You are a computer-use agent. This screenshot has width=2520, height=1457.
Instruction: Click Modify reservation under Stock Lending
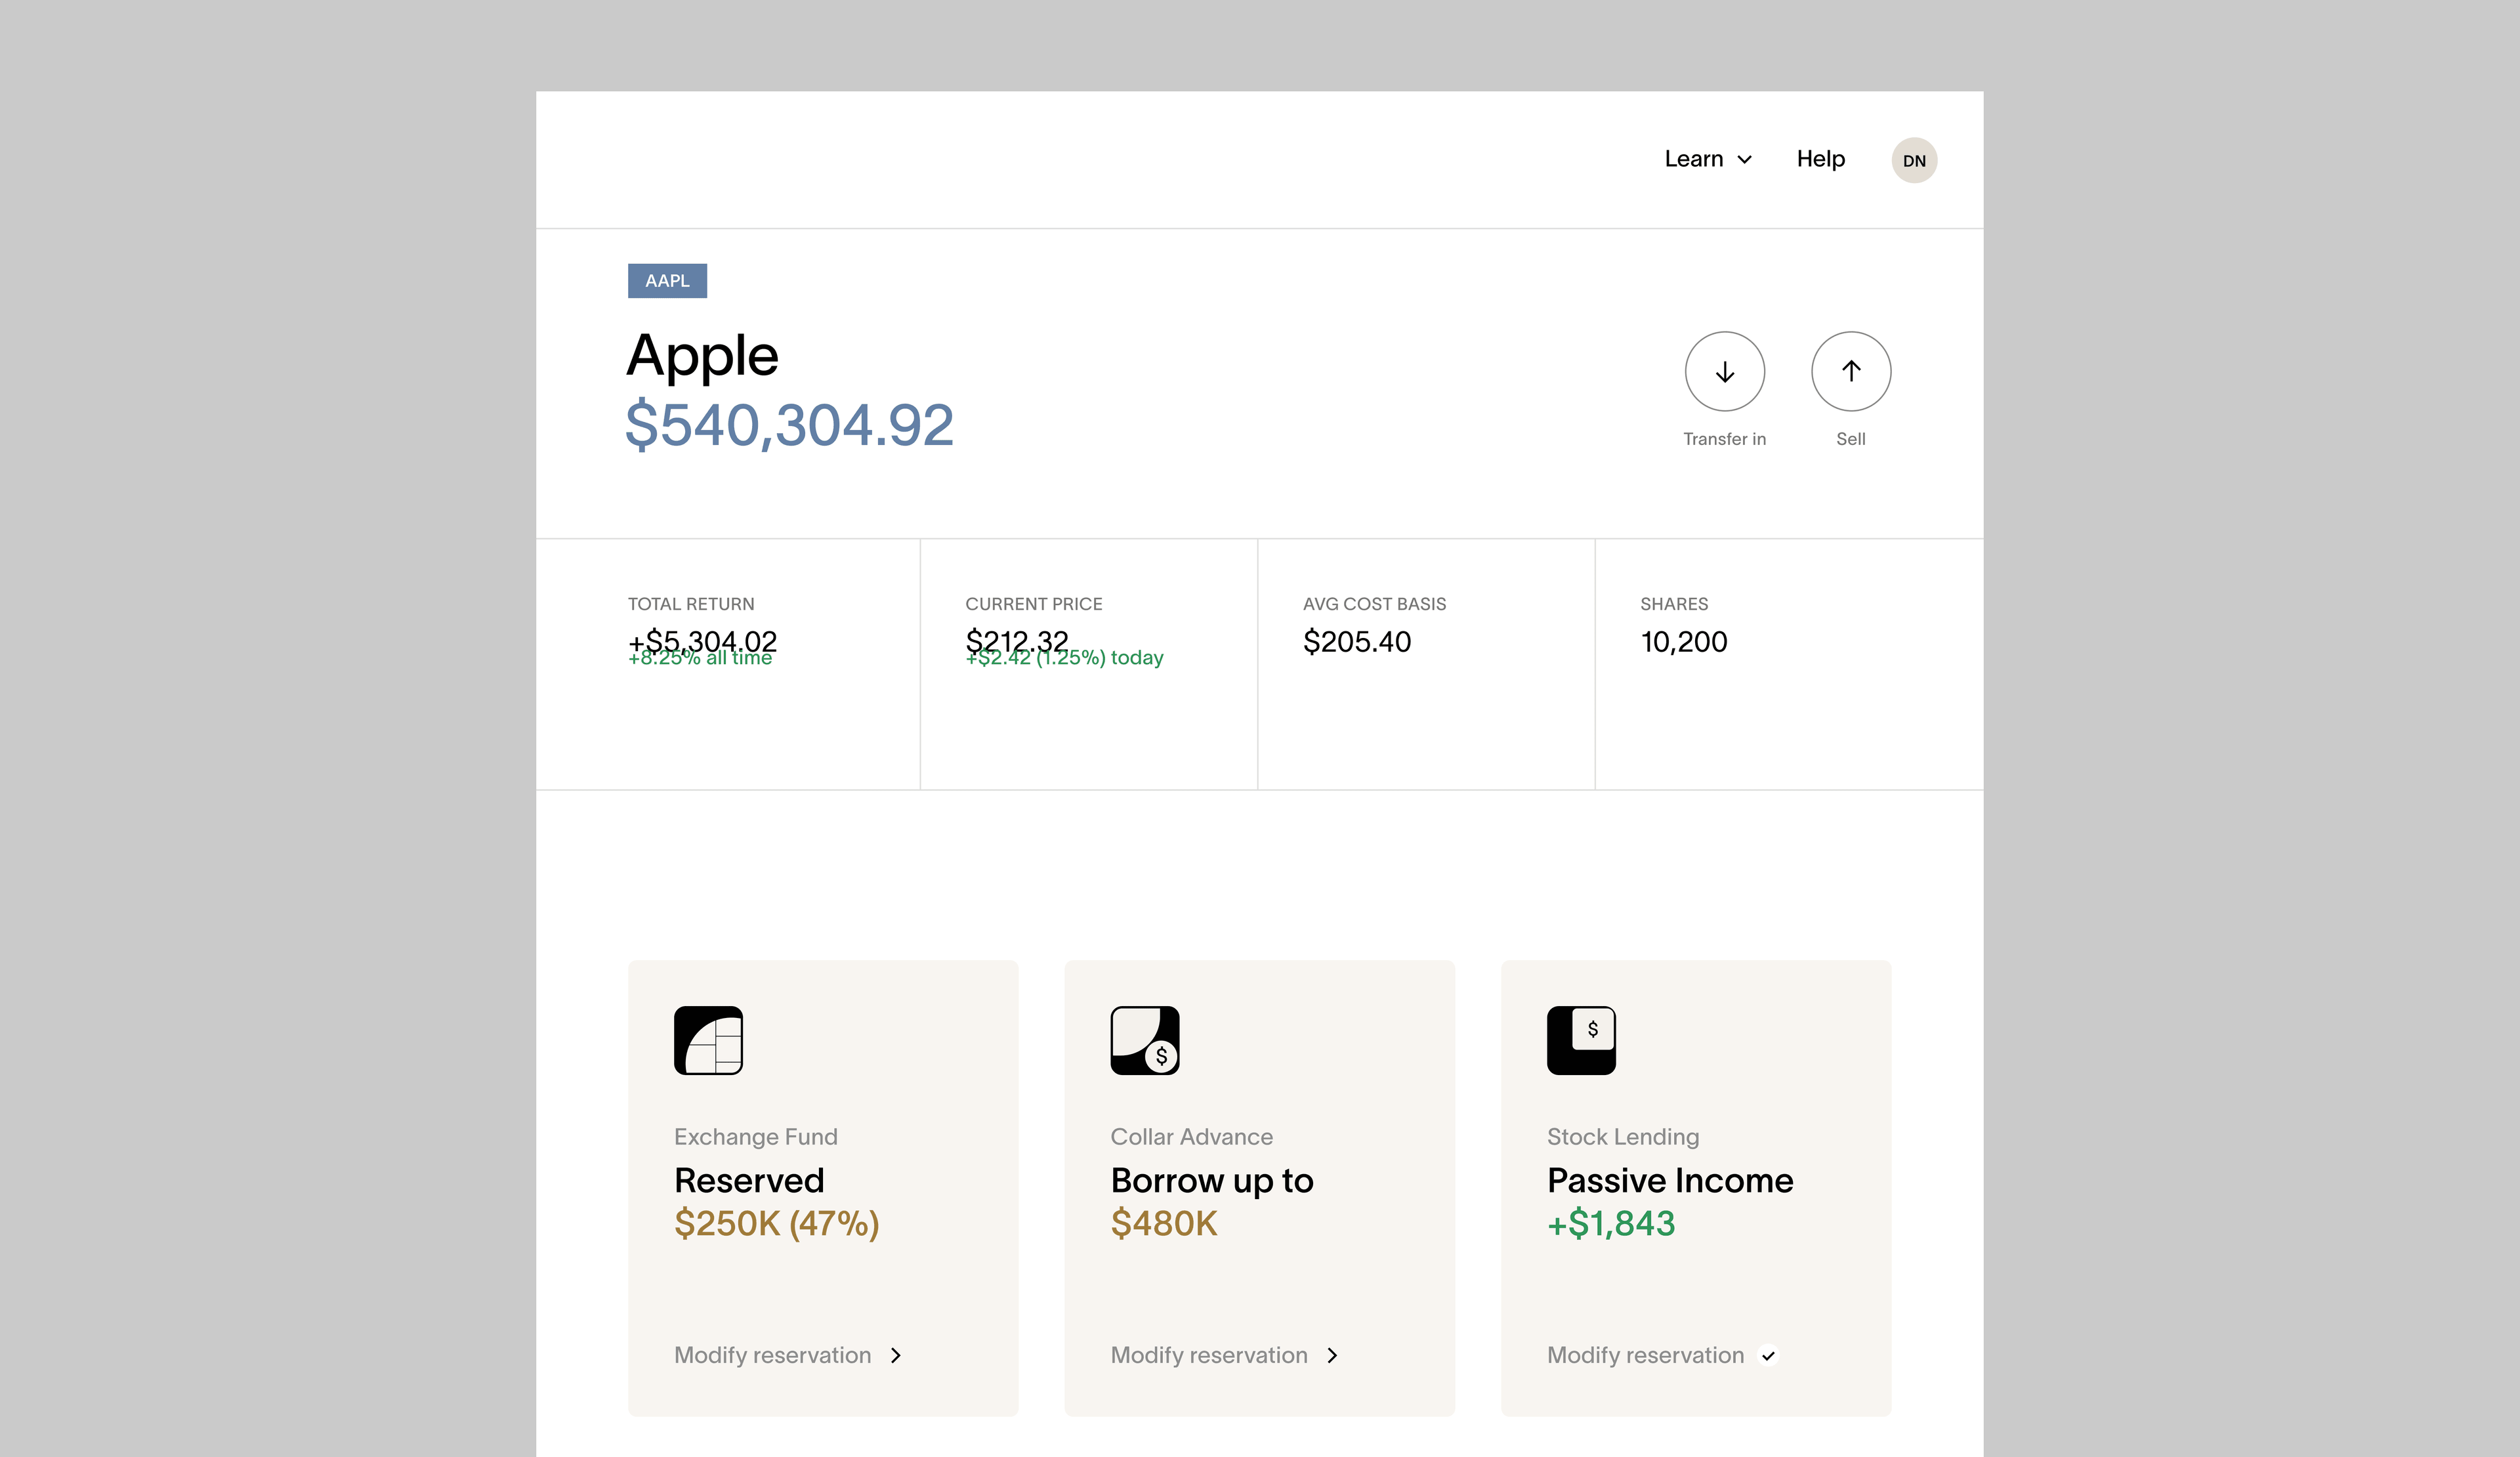pyautogui.click(x=1645, y=1355)
